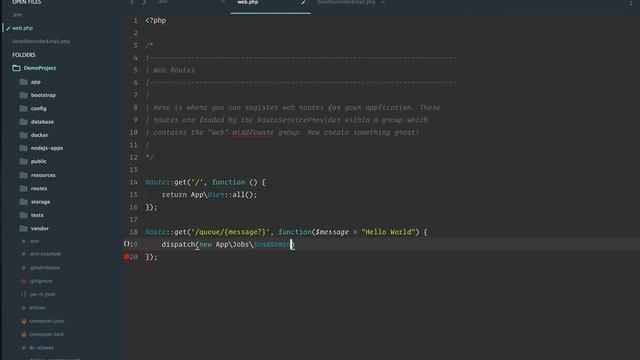Close the .env tab
Screen dimensions: 640x360
pos(223,2)
